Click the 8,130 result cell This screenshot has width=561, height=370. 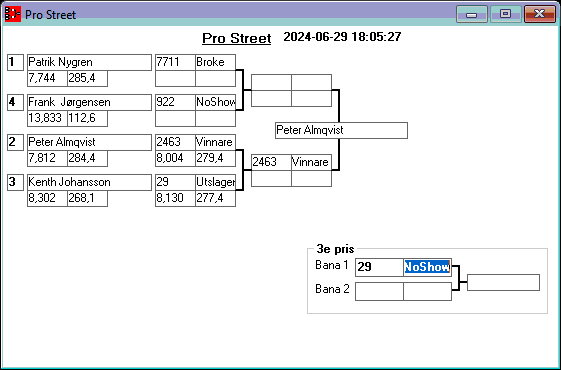(175, 199)
